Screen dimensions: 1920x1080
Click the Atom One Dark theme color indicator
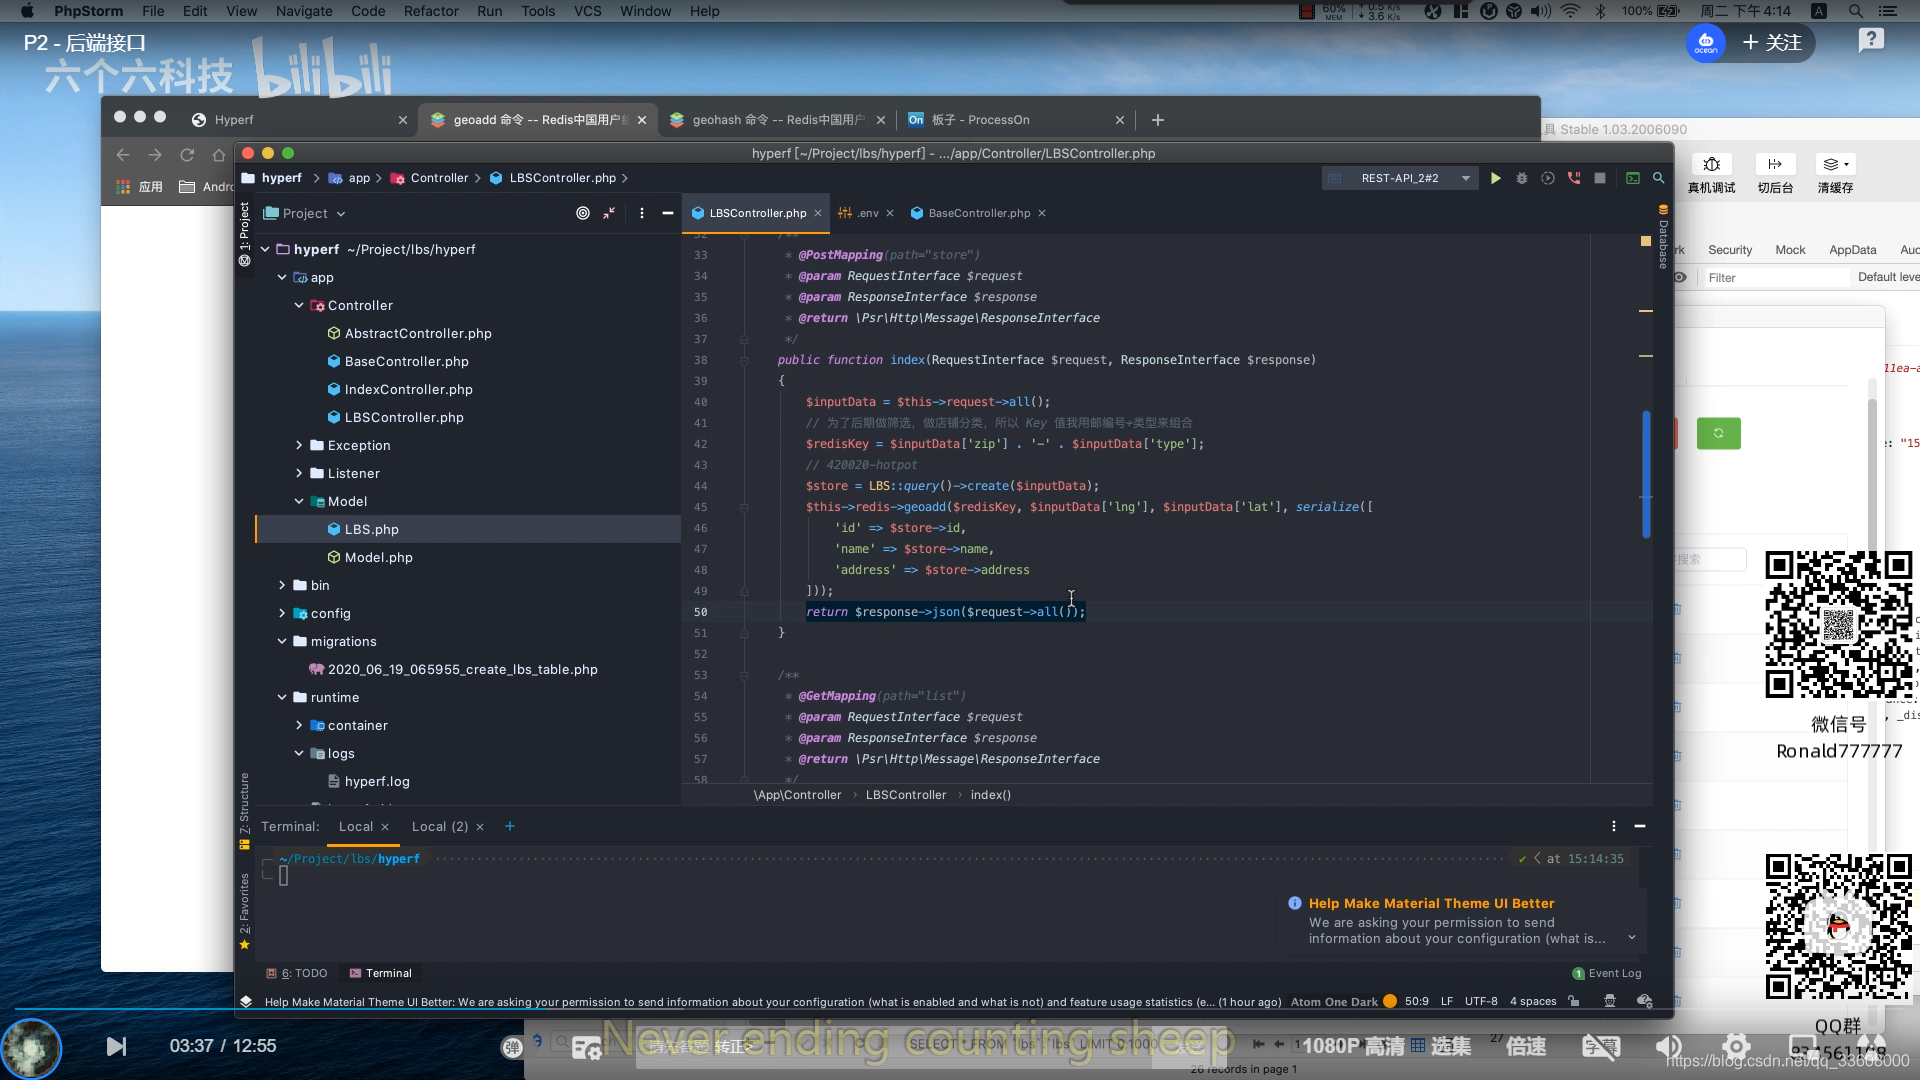[x=1389, y=1001]
